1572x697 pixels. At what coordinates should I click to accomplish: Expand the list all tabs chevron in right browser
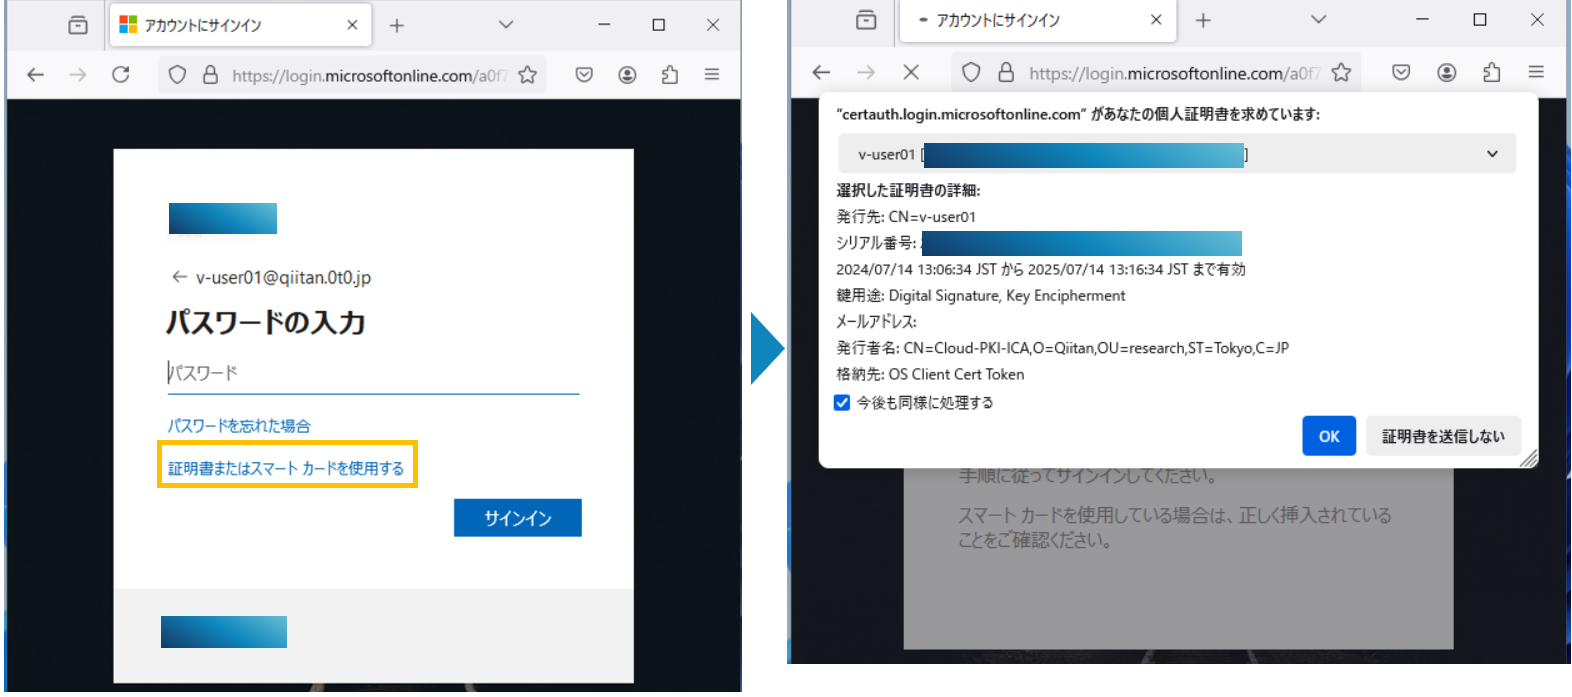[1319, 19]
